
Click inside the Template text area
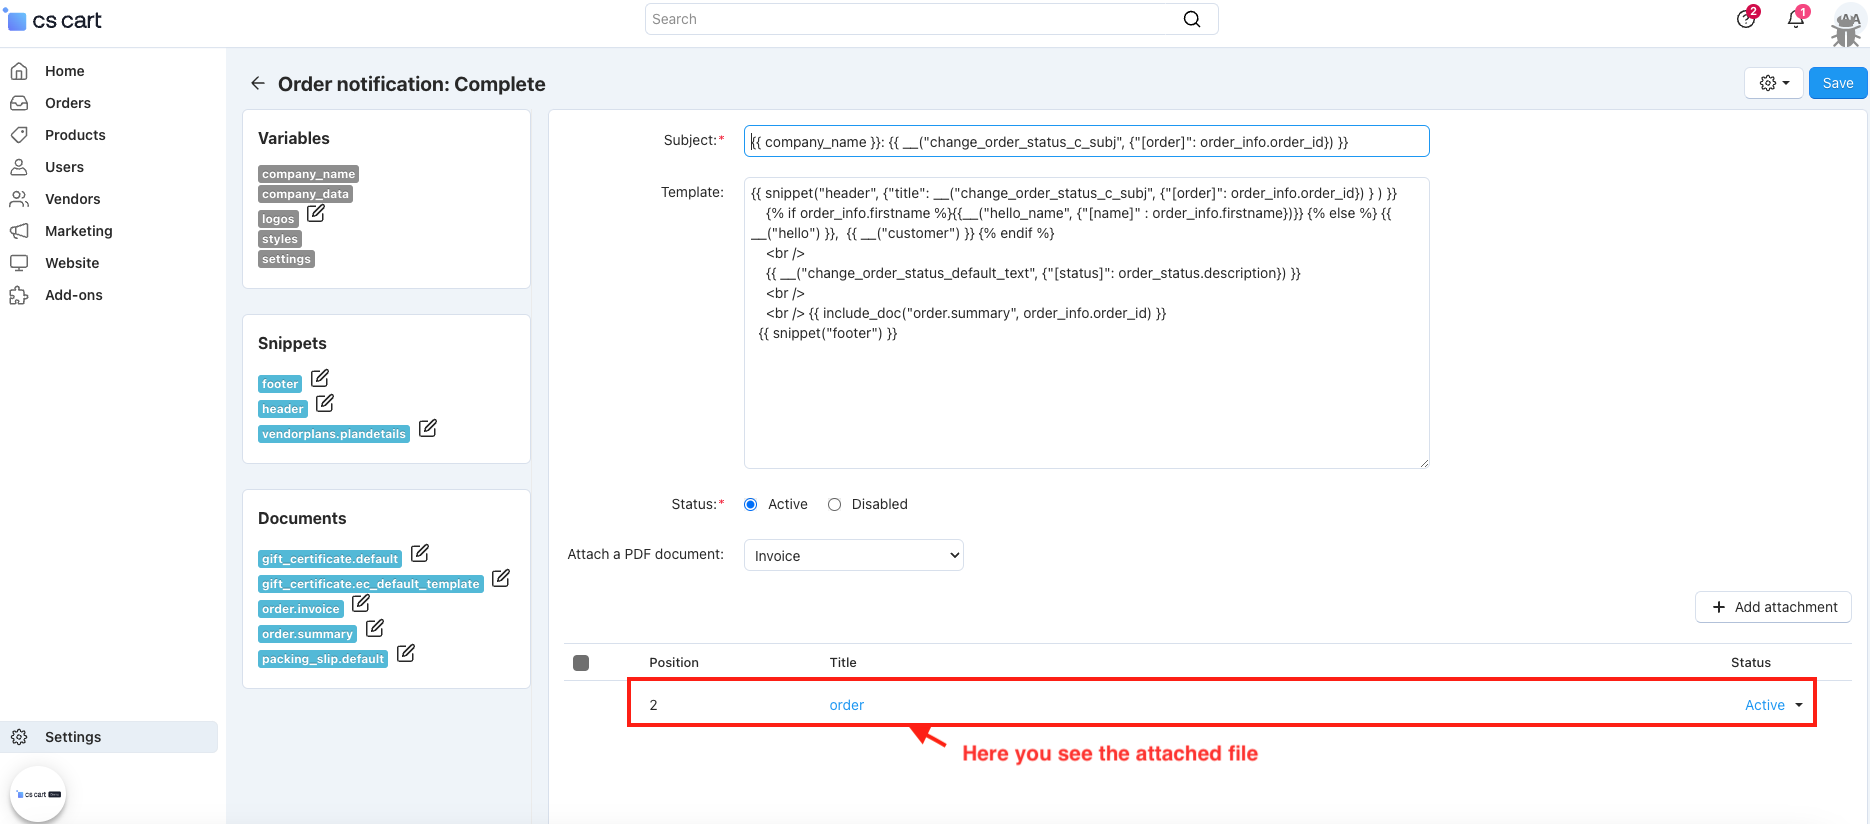1087,323
